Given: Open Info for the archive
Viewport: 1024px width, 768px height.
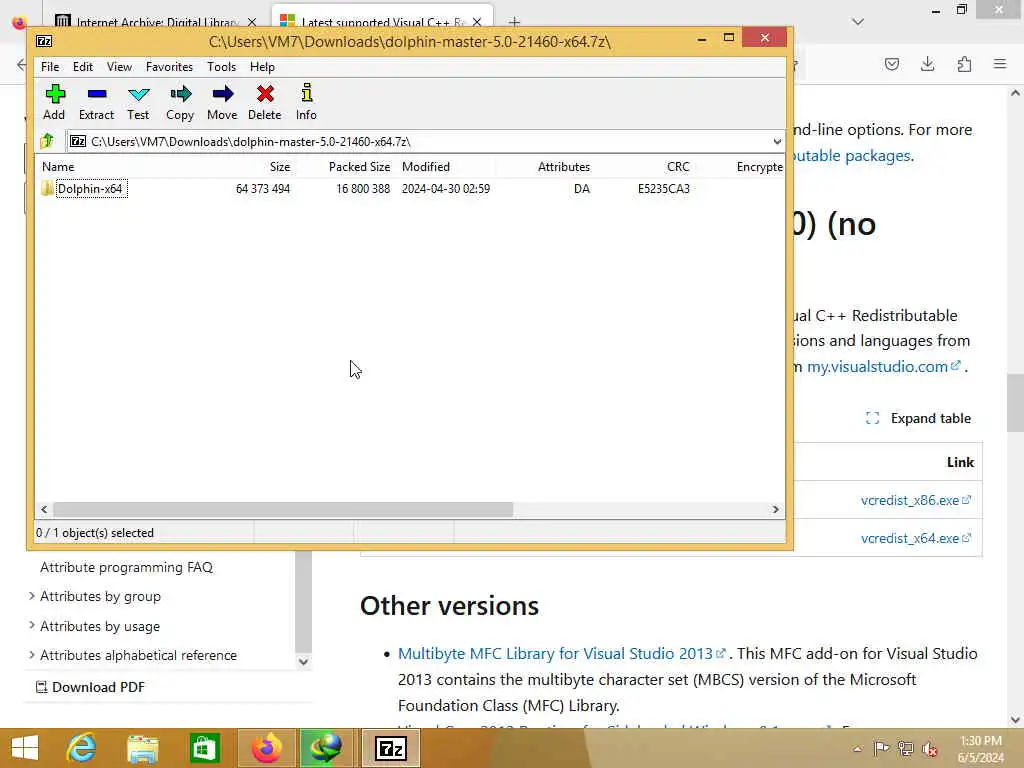Looking at the screenshot, I should pyautogui.click(x=306, y=102).
